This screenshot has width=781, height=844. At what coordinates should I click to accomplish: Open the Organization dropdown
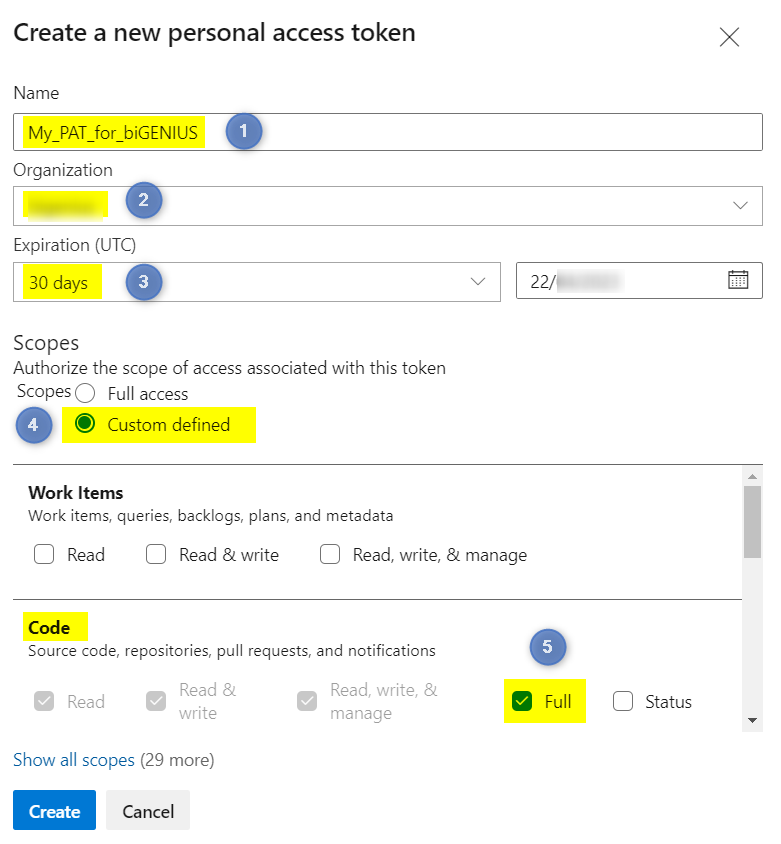pos(740,205)
